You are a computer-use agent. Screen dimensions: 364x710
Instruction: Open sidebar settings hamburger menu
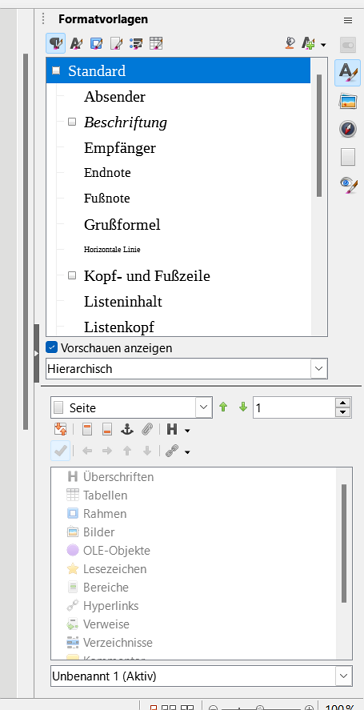[x=348, y=20]
